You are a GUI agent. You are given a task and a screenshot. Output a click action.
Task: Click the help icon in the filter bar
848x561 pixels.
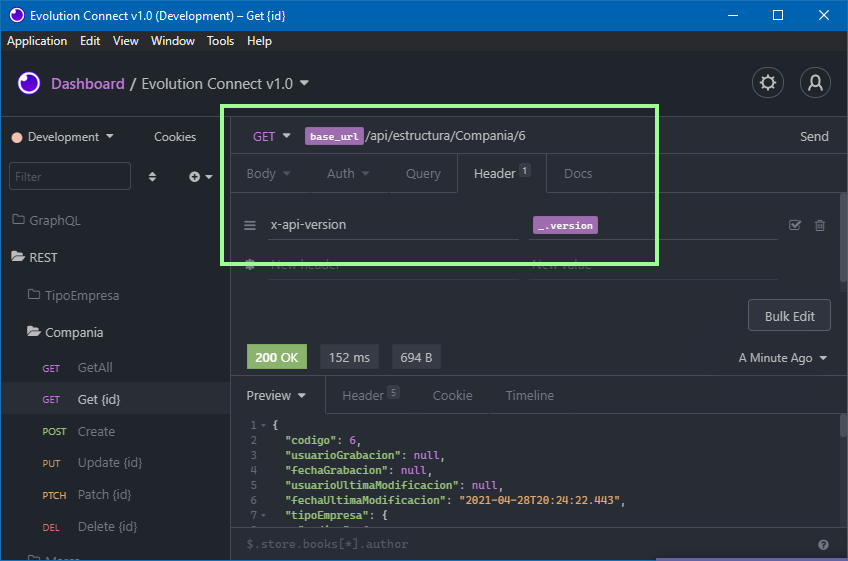(x=823, y=545)
